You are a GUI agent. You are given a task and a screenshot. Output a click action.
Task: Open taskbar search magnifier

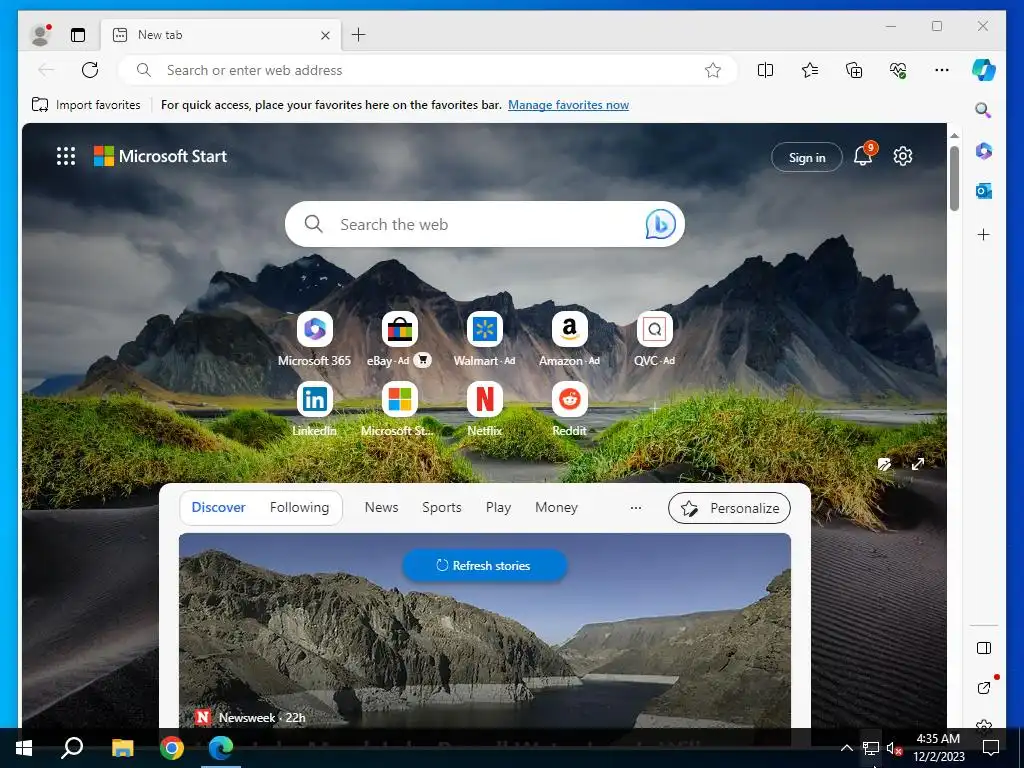[72, 748]
